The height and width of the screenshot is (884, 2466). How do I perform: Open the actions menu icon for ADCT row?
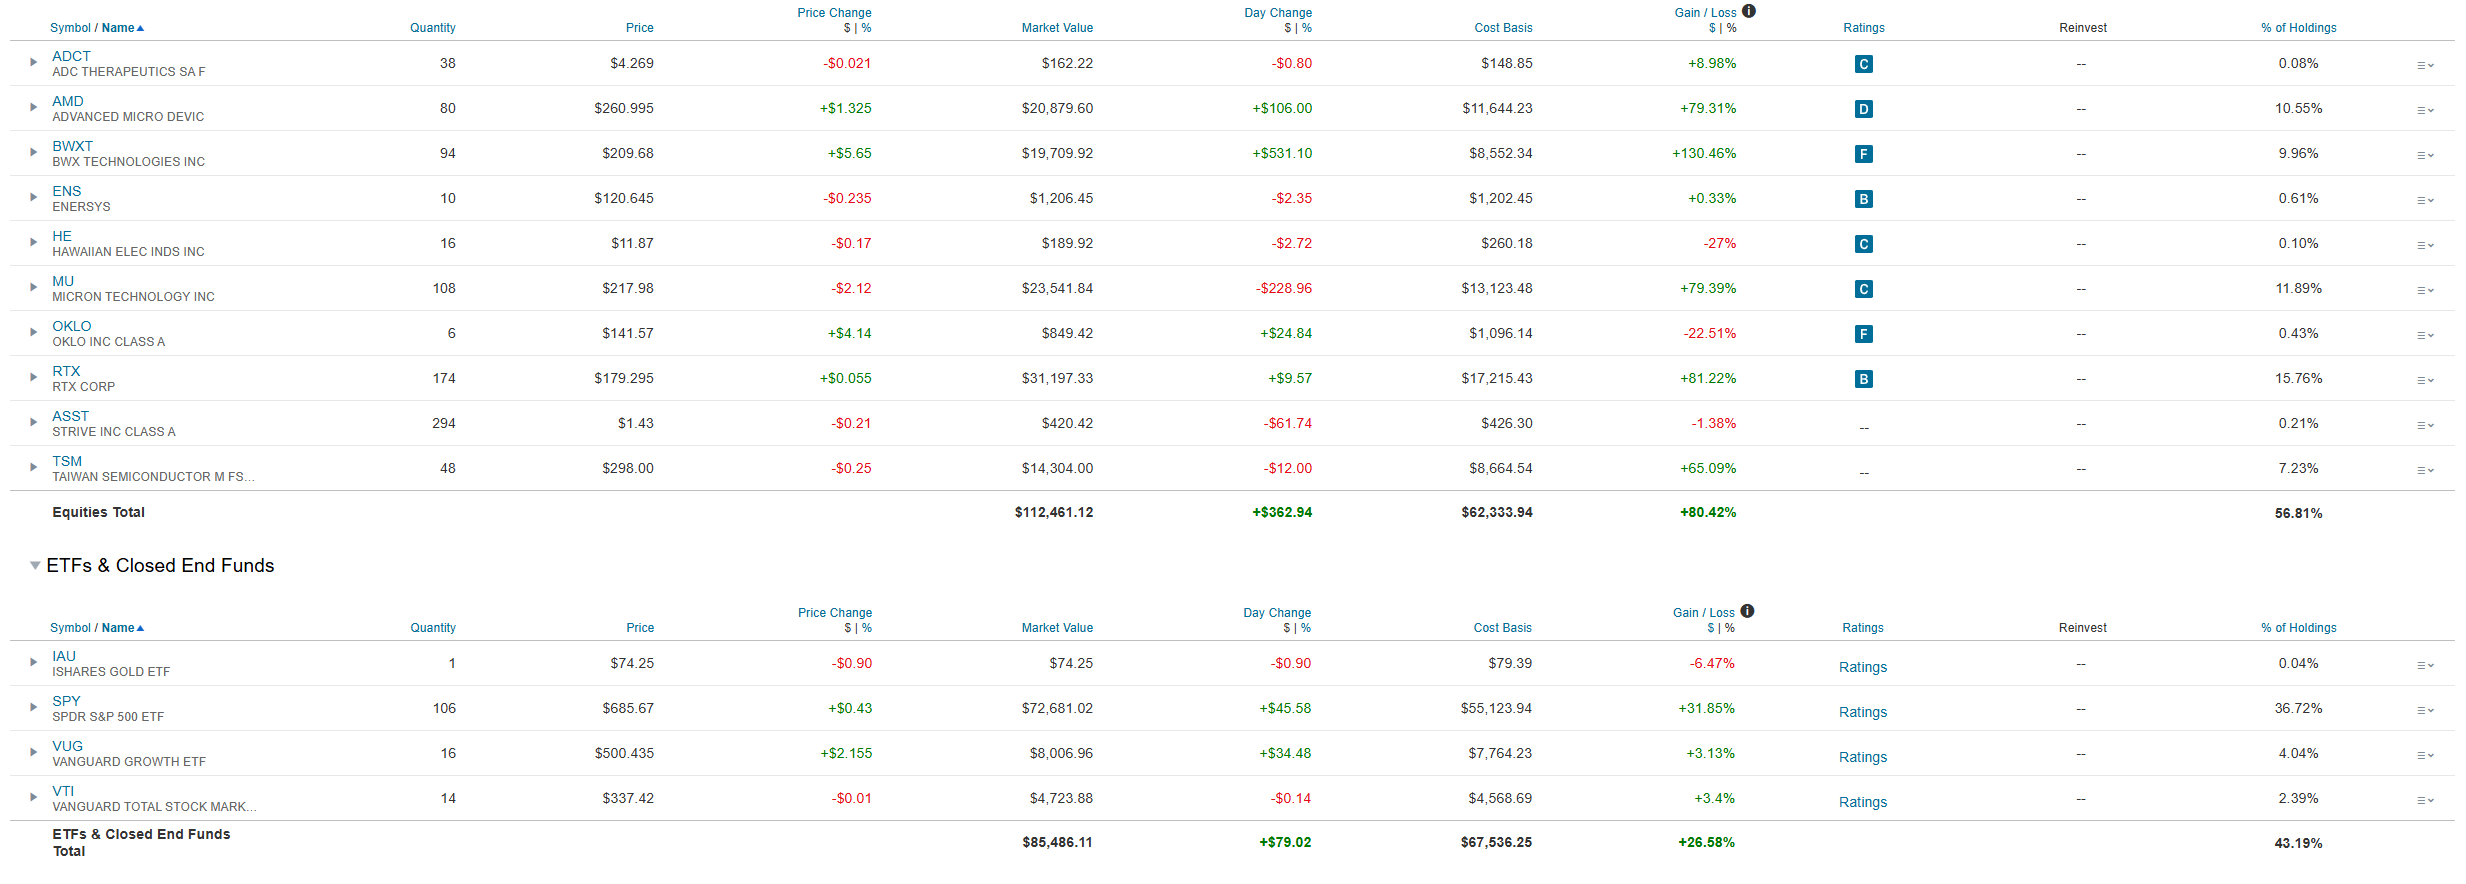click(2425, 65)
